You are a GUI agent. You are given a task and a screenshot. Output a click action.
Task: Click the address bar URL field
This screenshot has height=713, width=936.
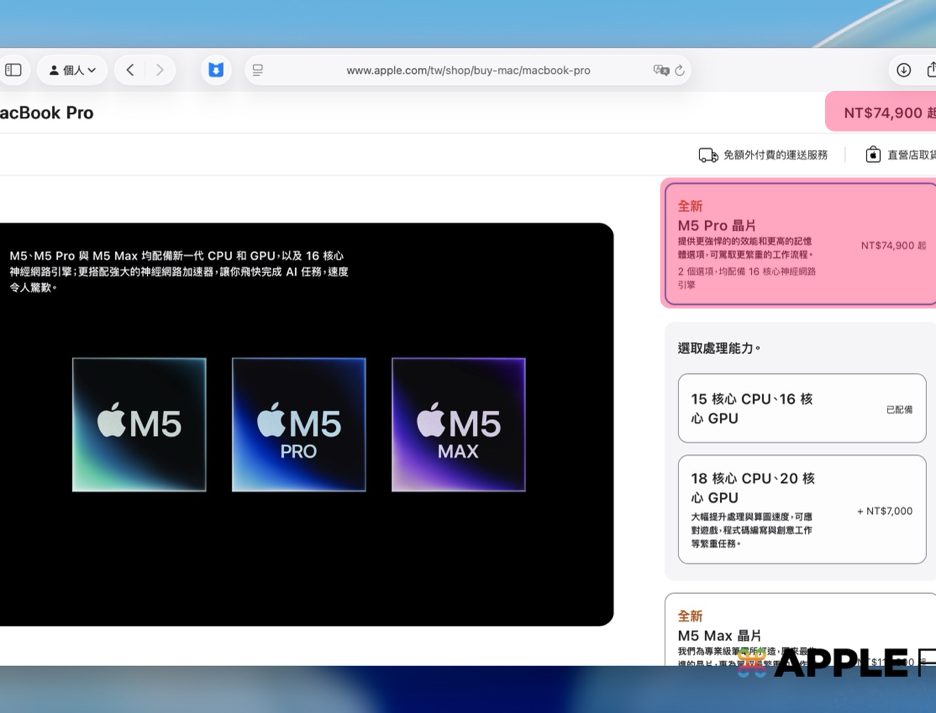tap(467, 70)
